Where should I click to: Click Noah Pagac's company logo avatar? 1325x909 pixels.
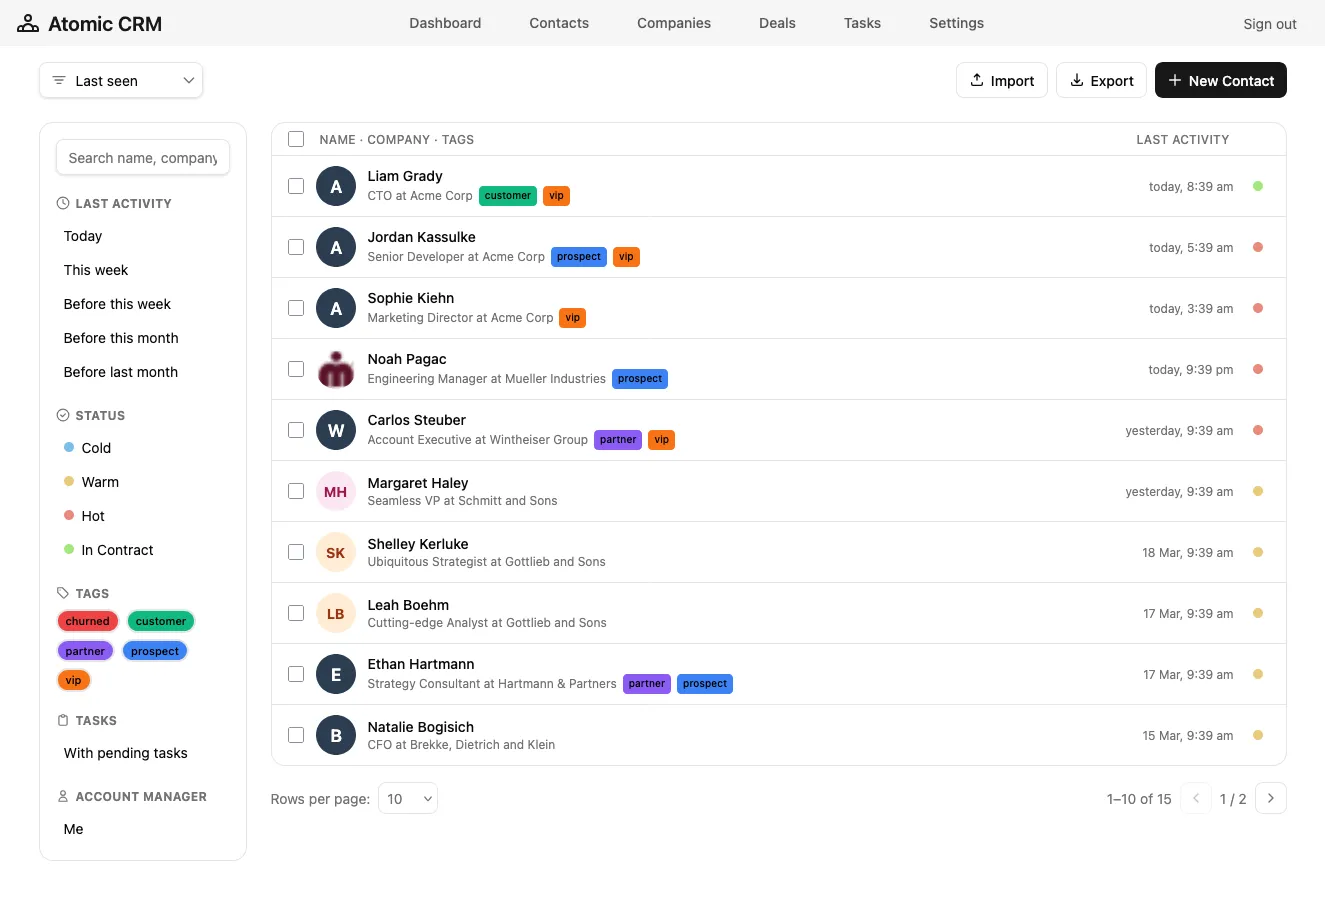click(x=336, y=370)
